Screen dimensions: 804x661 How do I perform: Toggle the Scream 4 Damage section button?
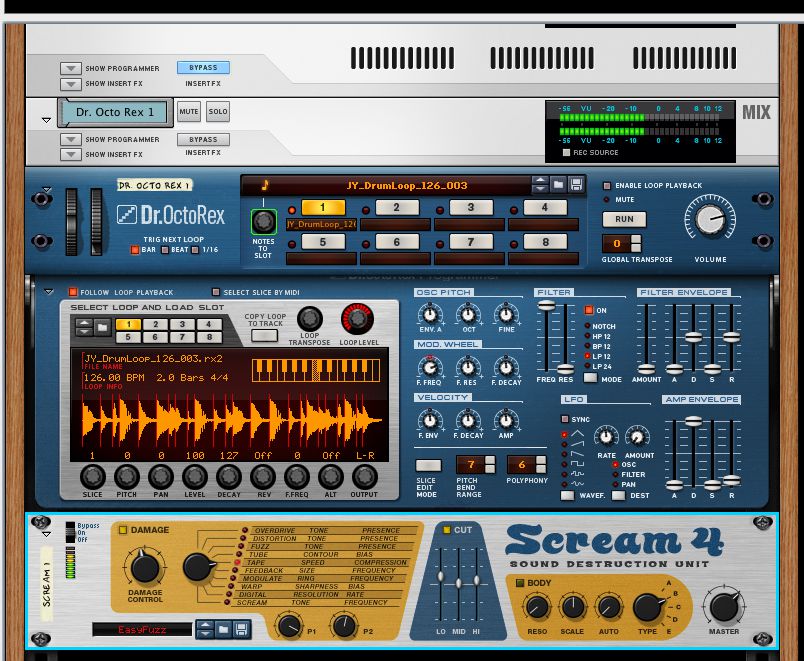pyautogui.click(x=123, y=530)
